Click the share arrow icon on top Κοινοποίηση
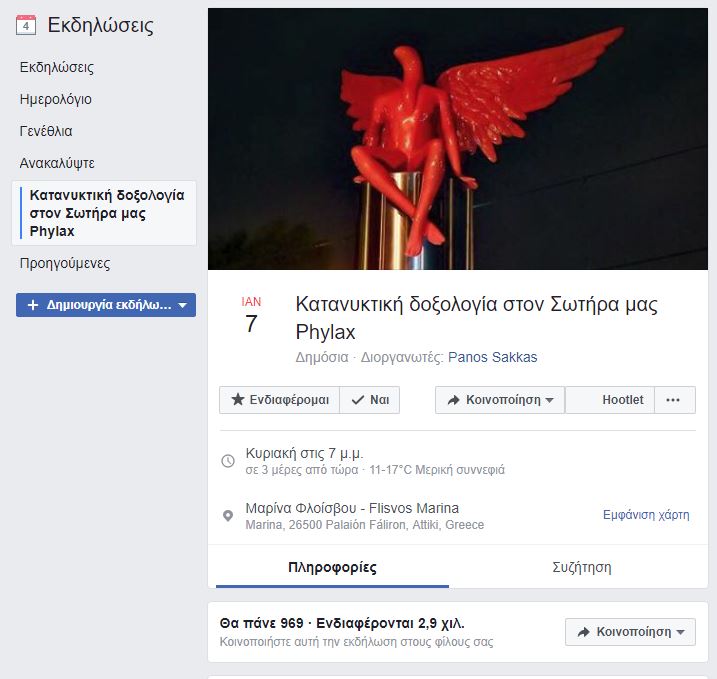 click(453, 400)
